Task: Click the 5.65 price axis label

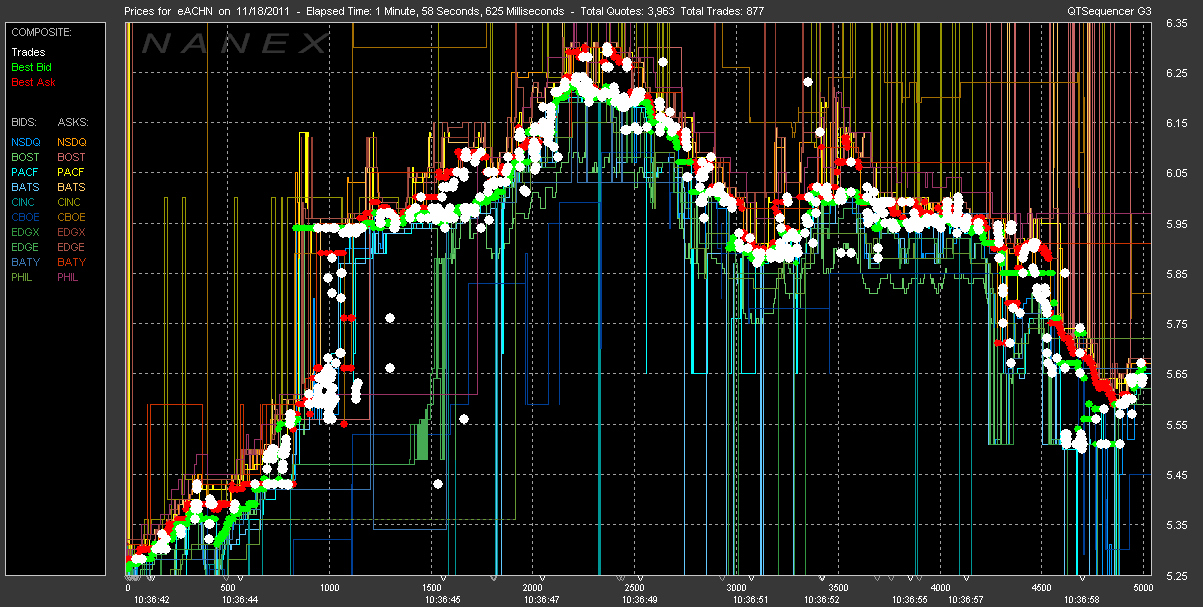Action: click(1177, 374)
